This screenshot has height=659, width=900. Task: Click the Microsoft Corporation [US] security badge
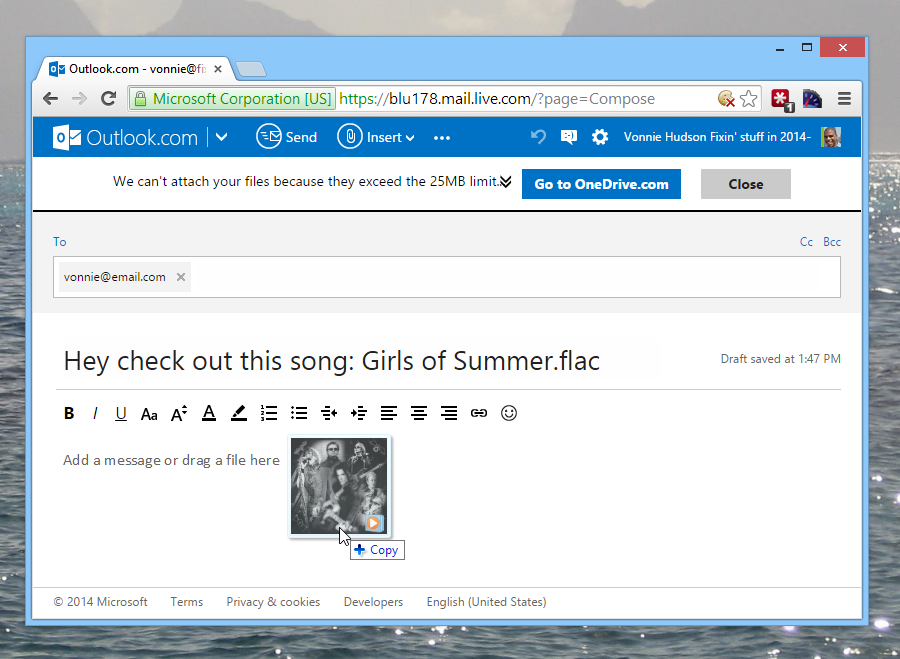(232, 99)
